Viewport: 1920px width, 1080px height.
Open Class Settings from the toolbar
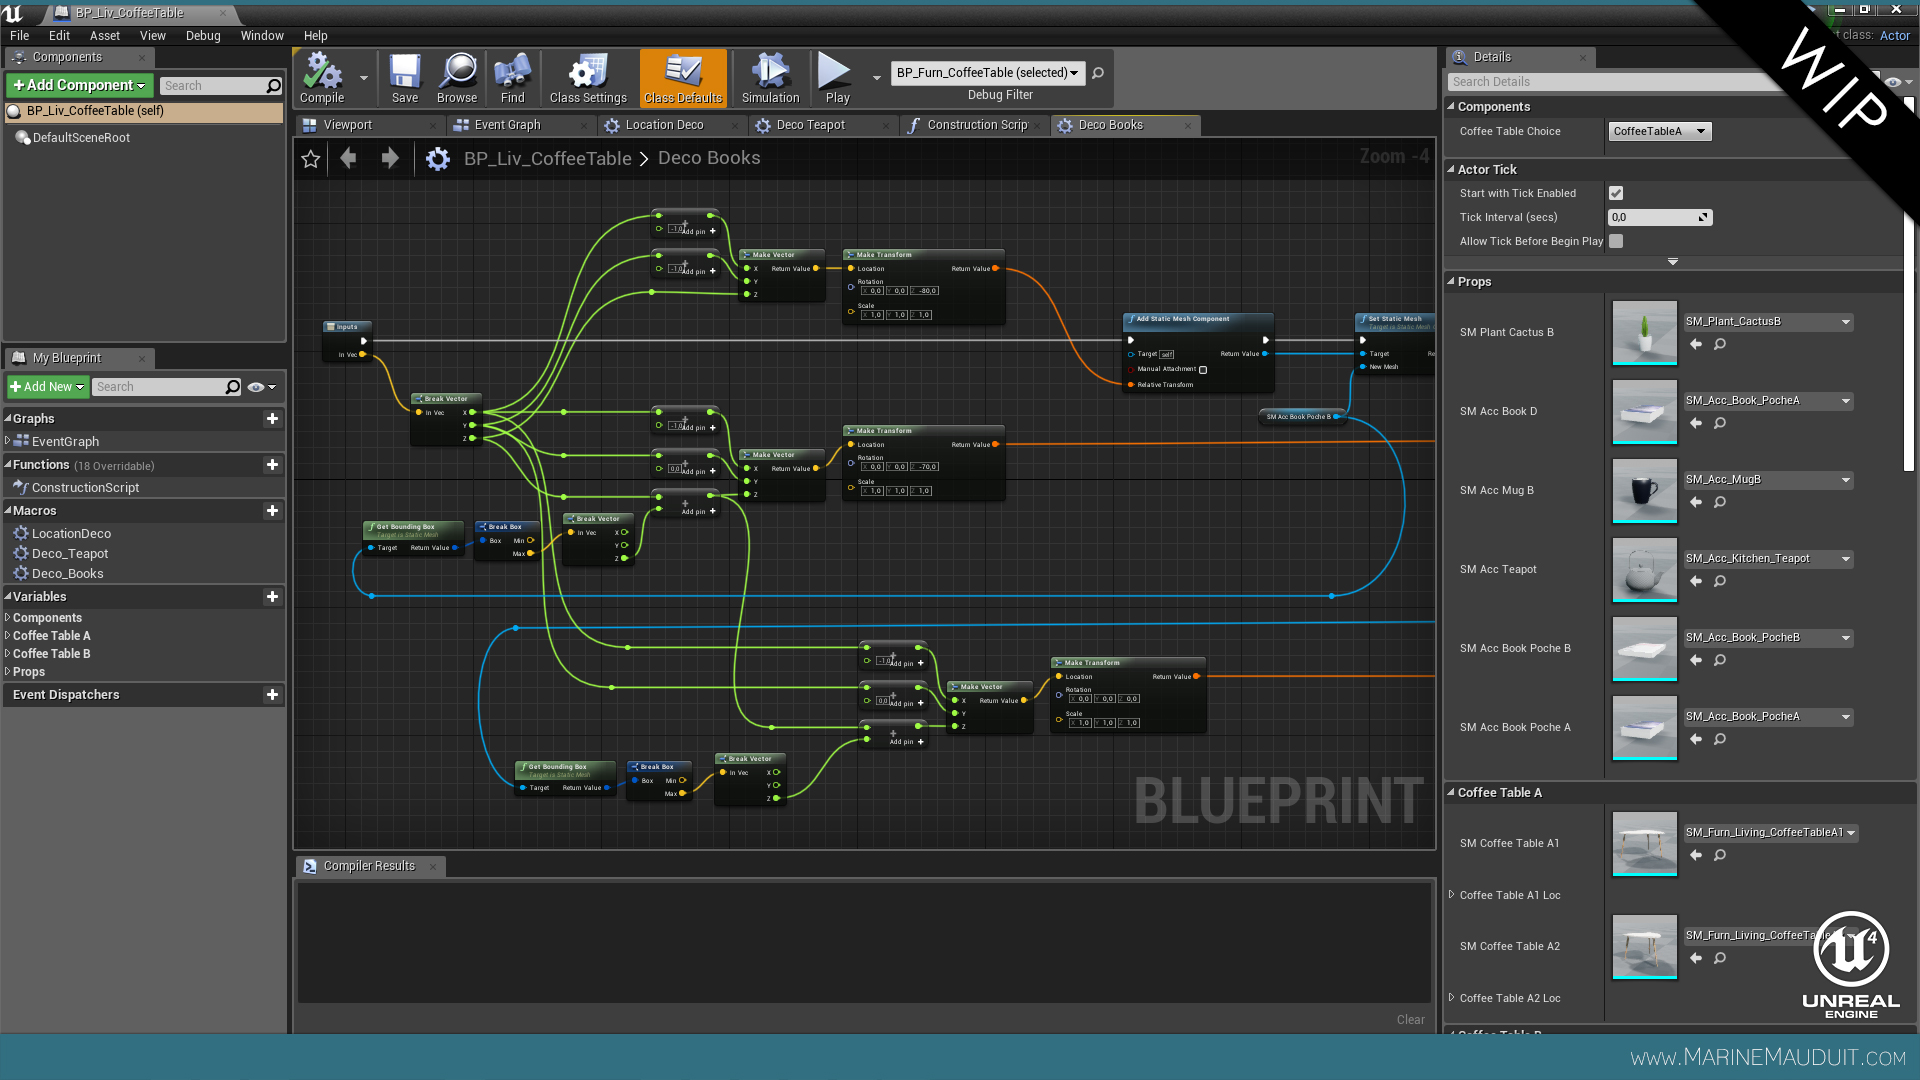tap(588, 78)
